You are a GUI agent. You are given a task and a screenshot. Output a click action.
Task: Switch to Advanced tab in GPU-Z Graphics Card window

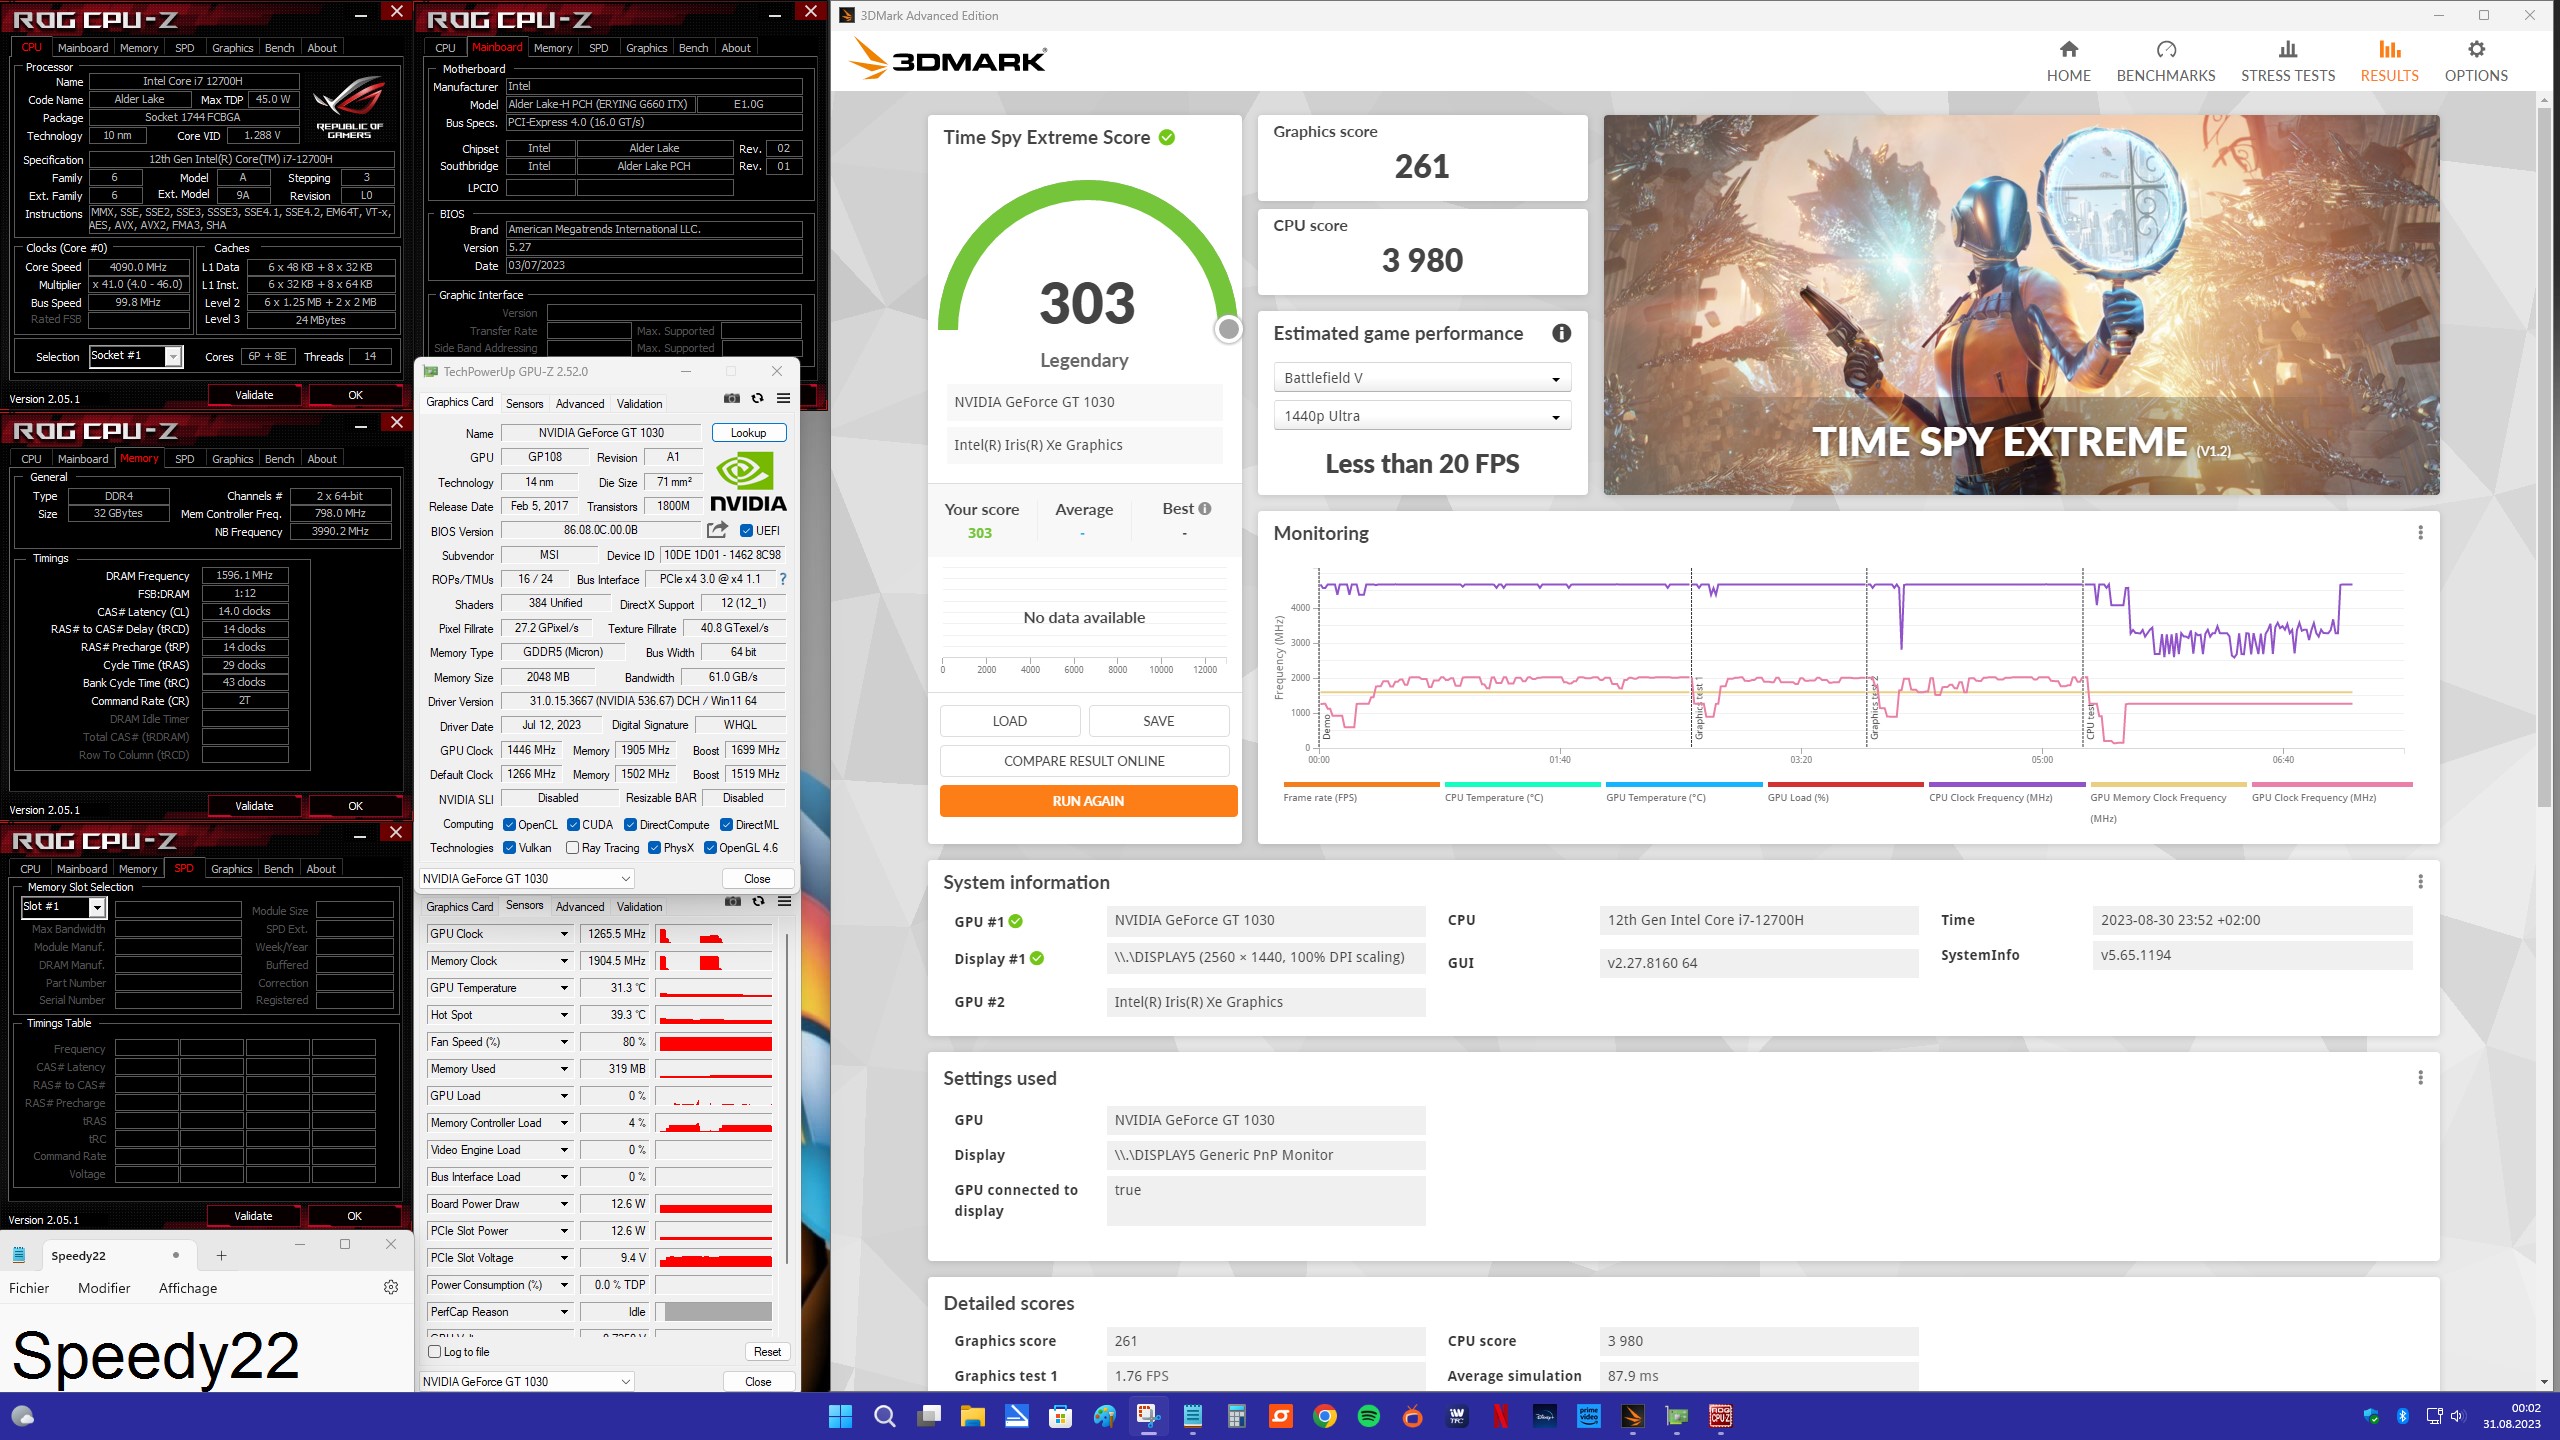pos(580,404)
